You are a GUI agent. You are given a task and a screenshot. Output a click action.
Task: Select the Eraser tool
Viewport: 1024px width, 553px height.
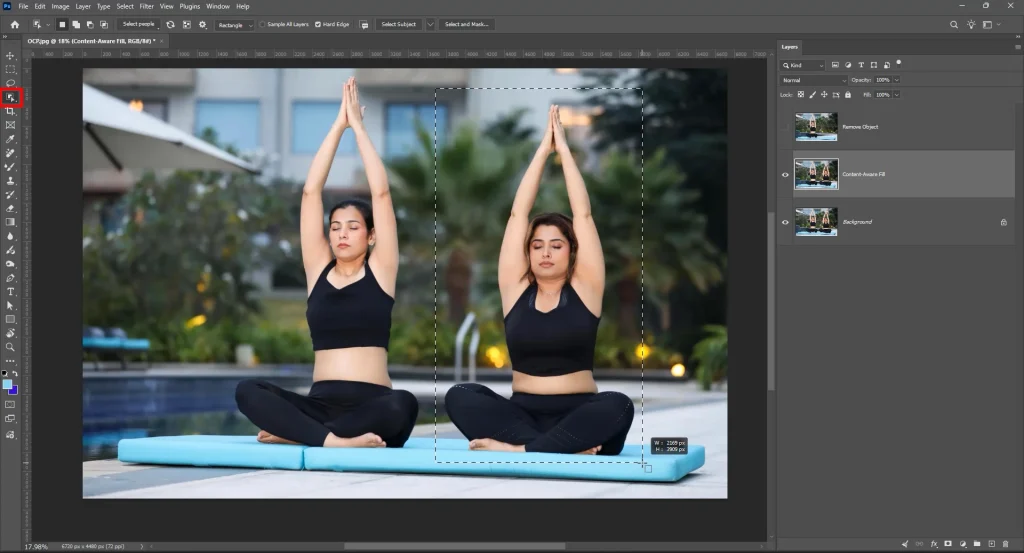(10, 209)
